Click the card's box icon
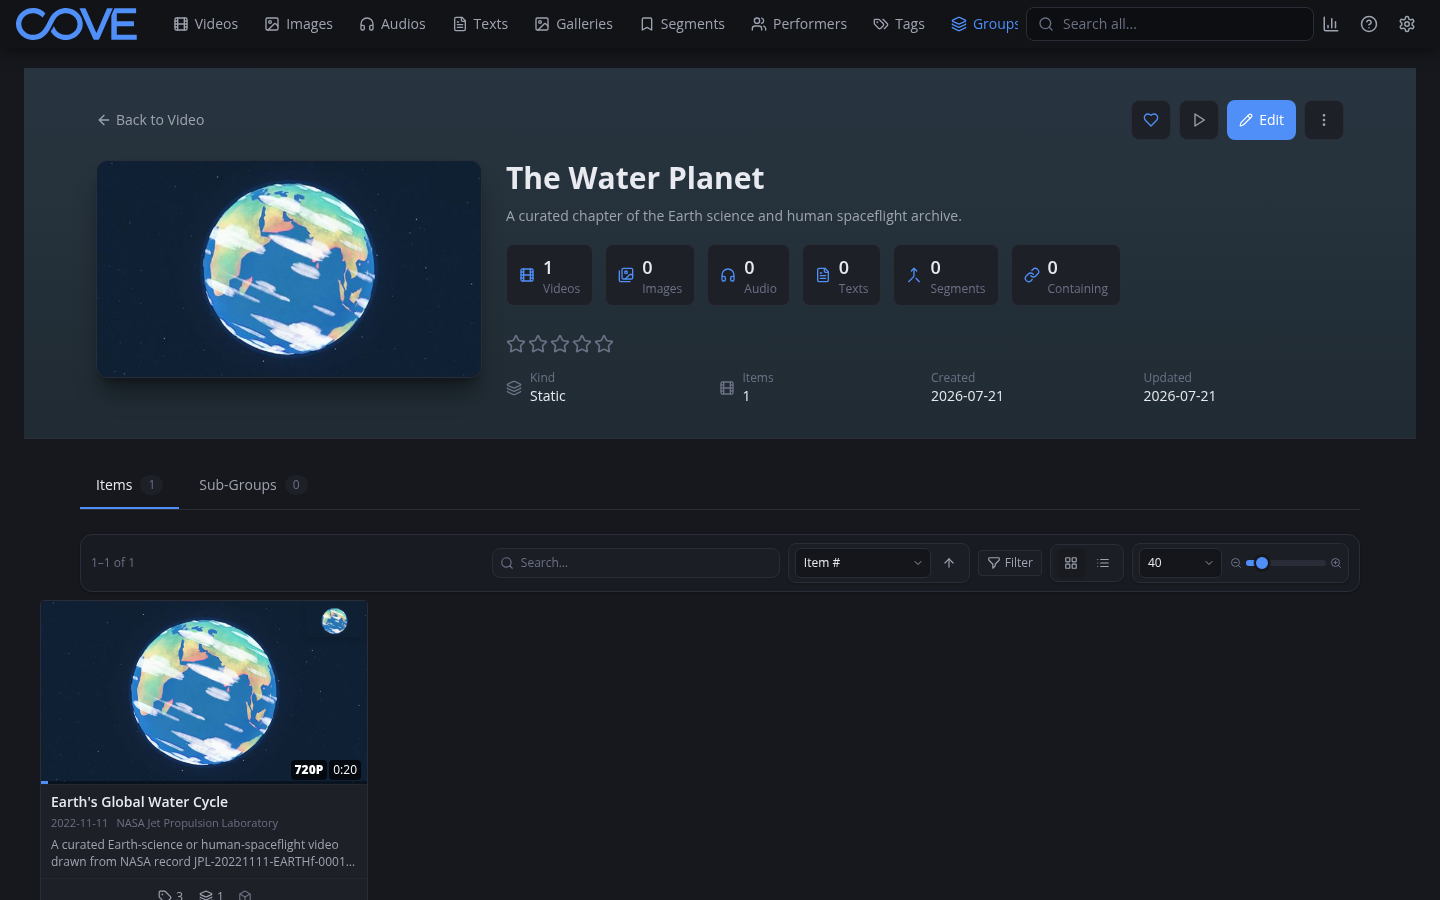The image size is (1440, 900). (x=245, y=895)
